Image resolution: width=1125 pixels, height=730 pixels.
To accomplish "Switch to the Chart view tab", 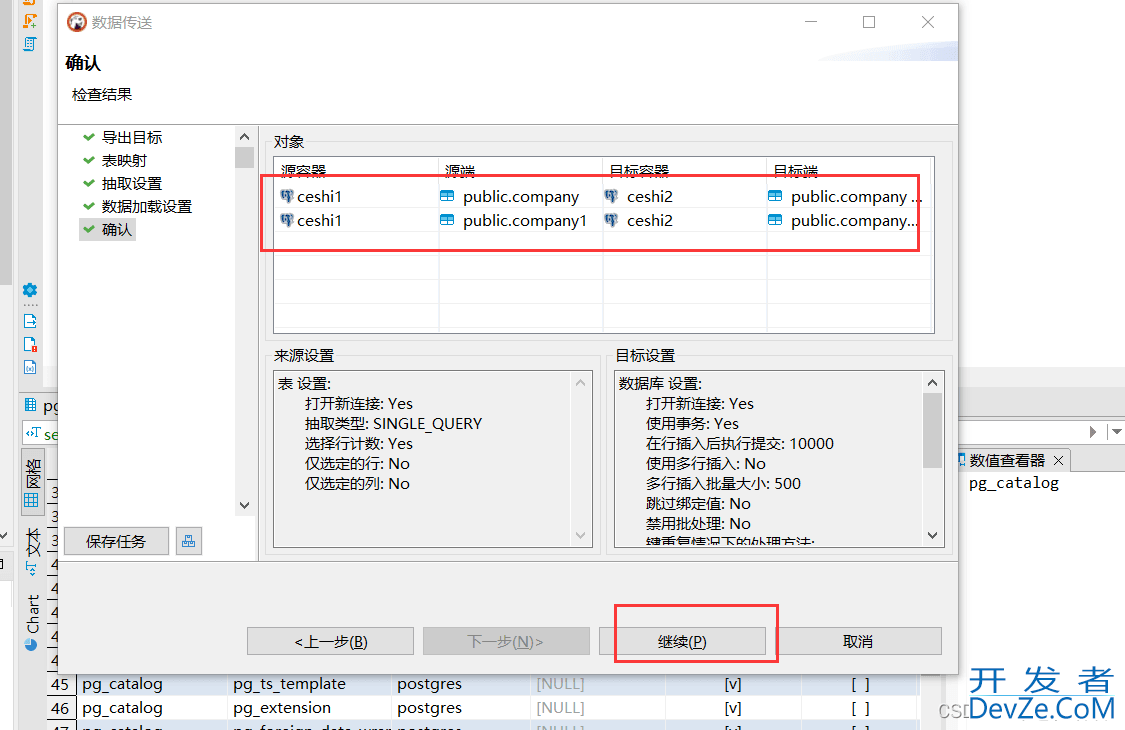I will click(x=32, y=622).
